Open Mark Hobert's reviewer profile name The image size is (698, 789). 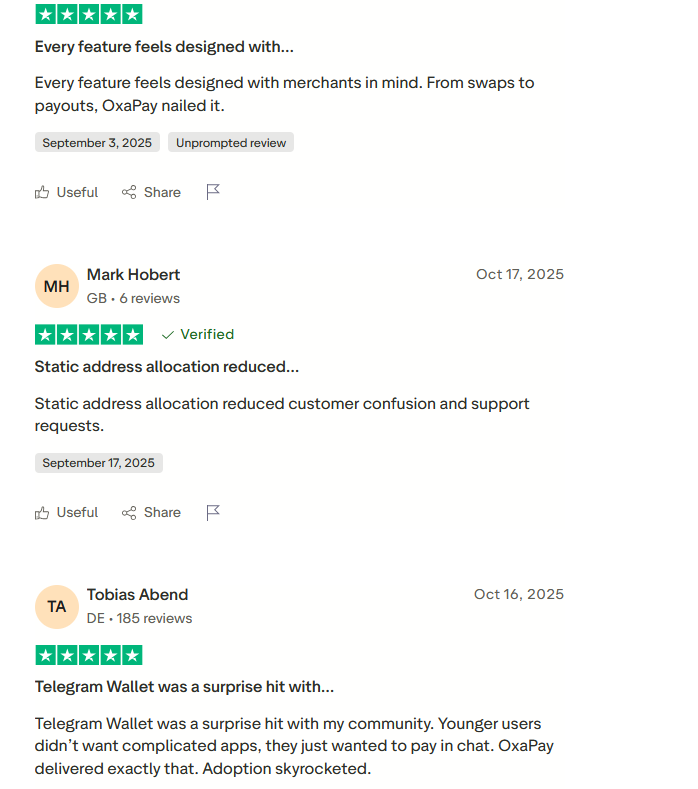pos(133,274)
